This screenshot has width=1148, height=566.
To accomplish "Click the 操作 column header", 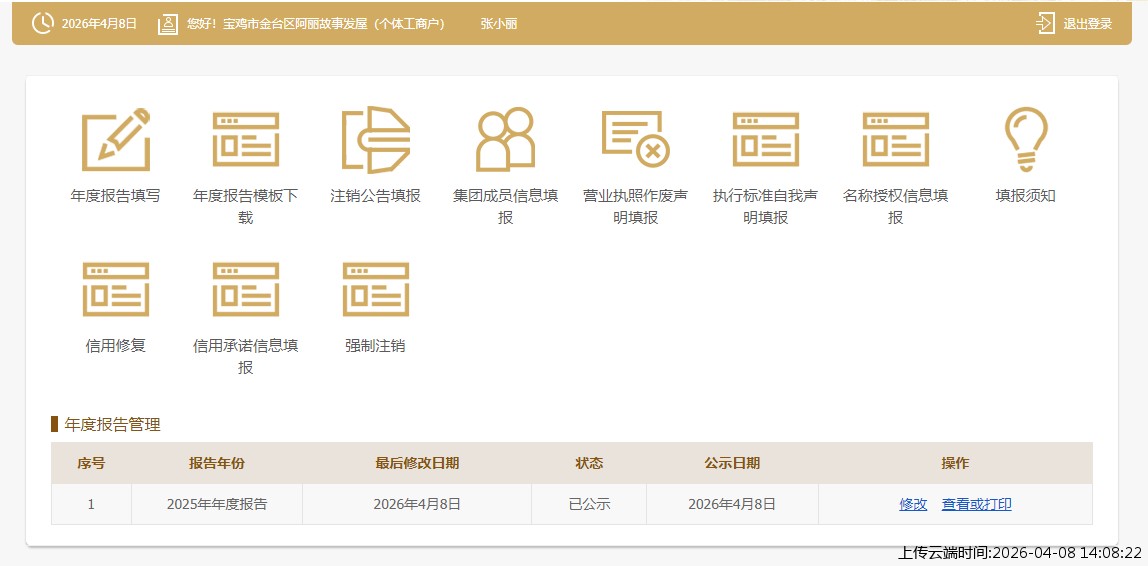I will (x=955, y=463).
